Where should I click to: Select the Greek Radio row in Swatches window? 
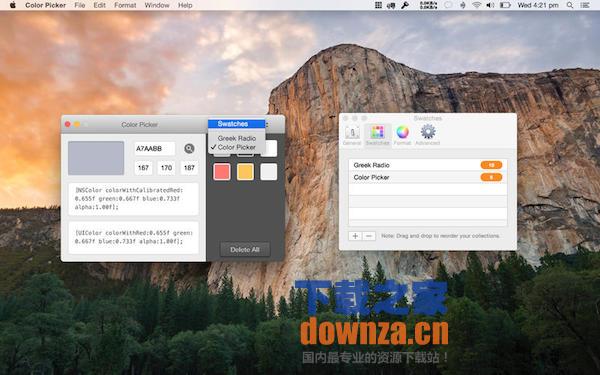click(x=428, y=165)
